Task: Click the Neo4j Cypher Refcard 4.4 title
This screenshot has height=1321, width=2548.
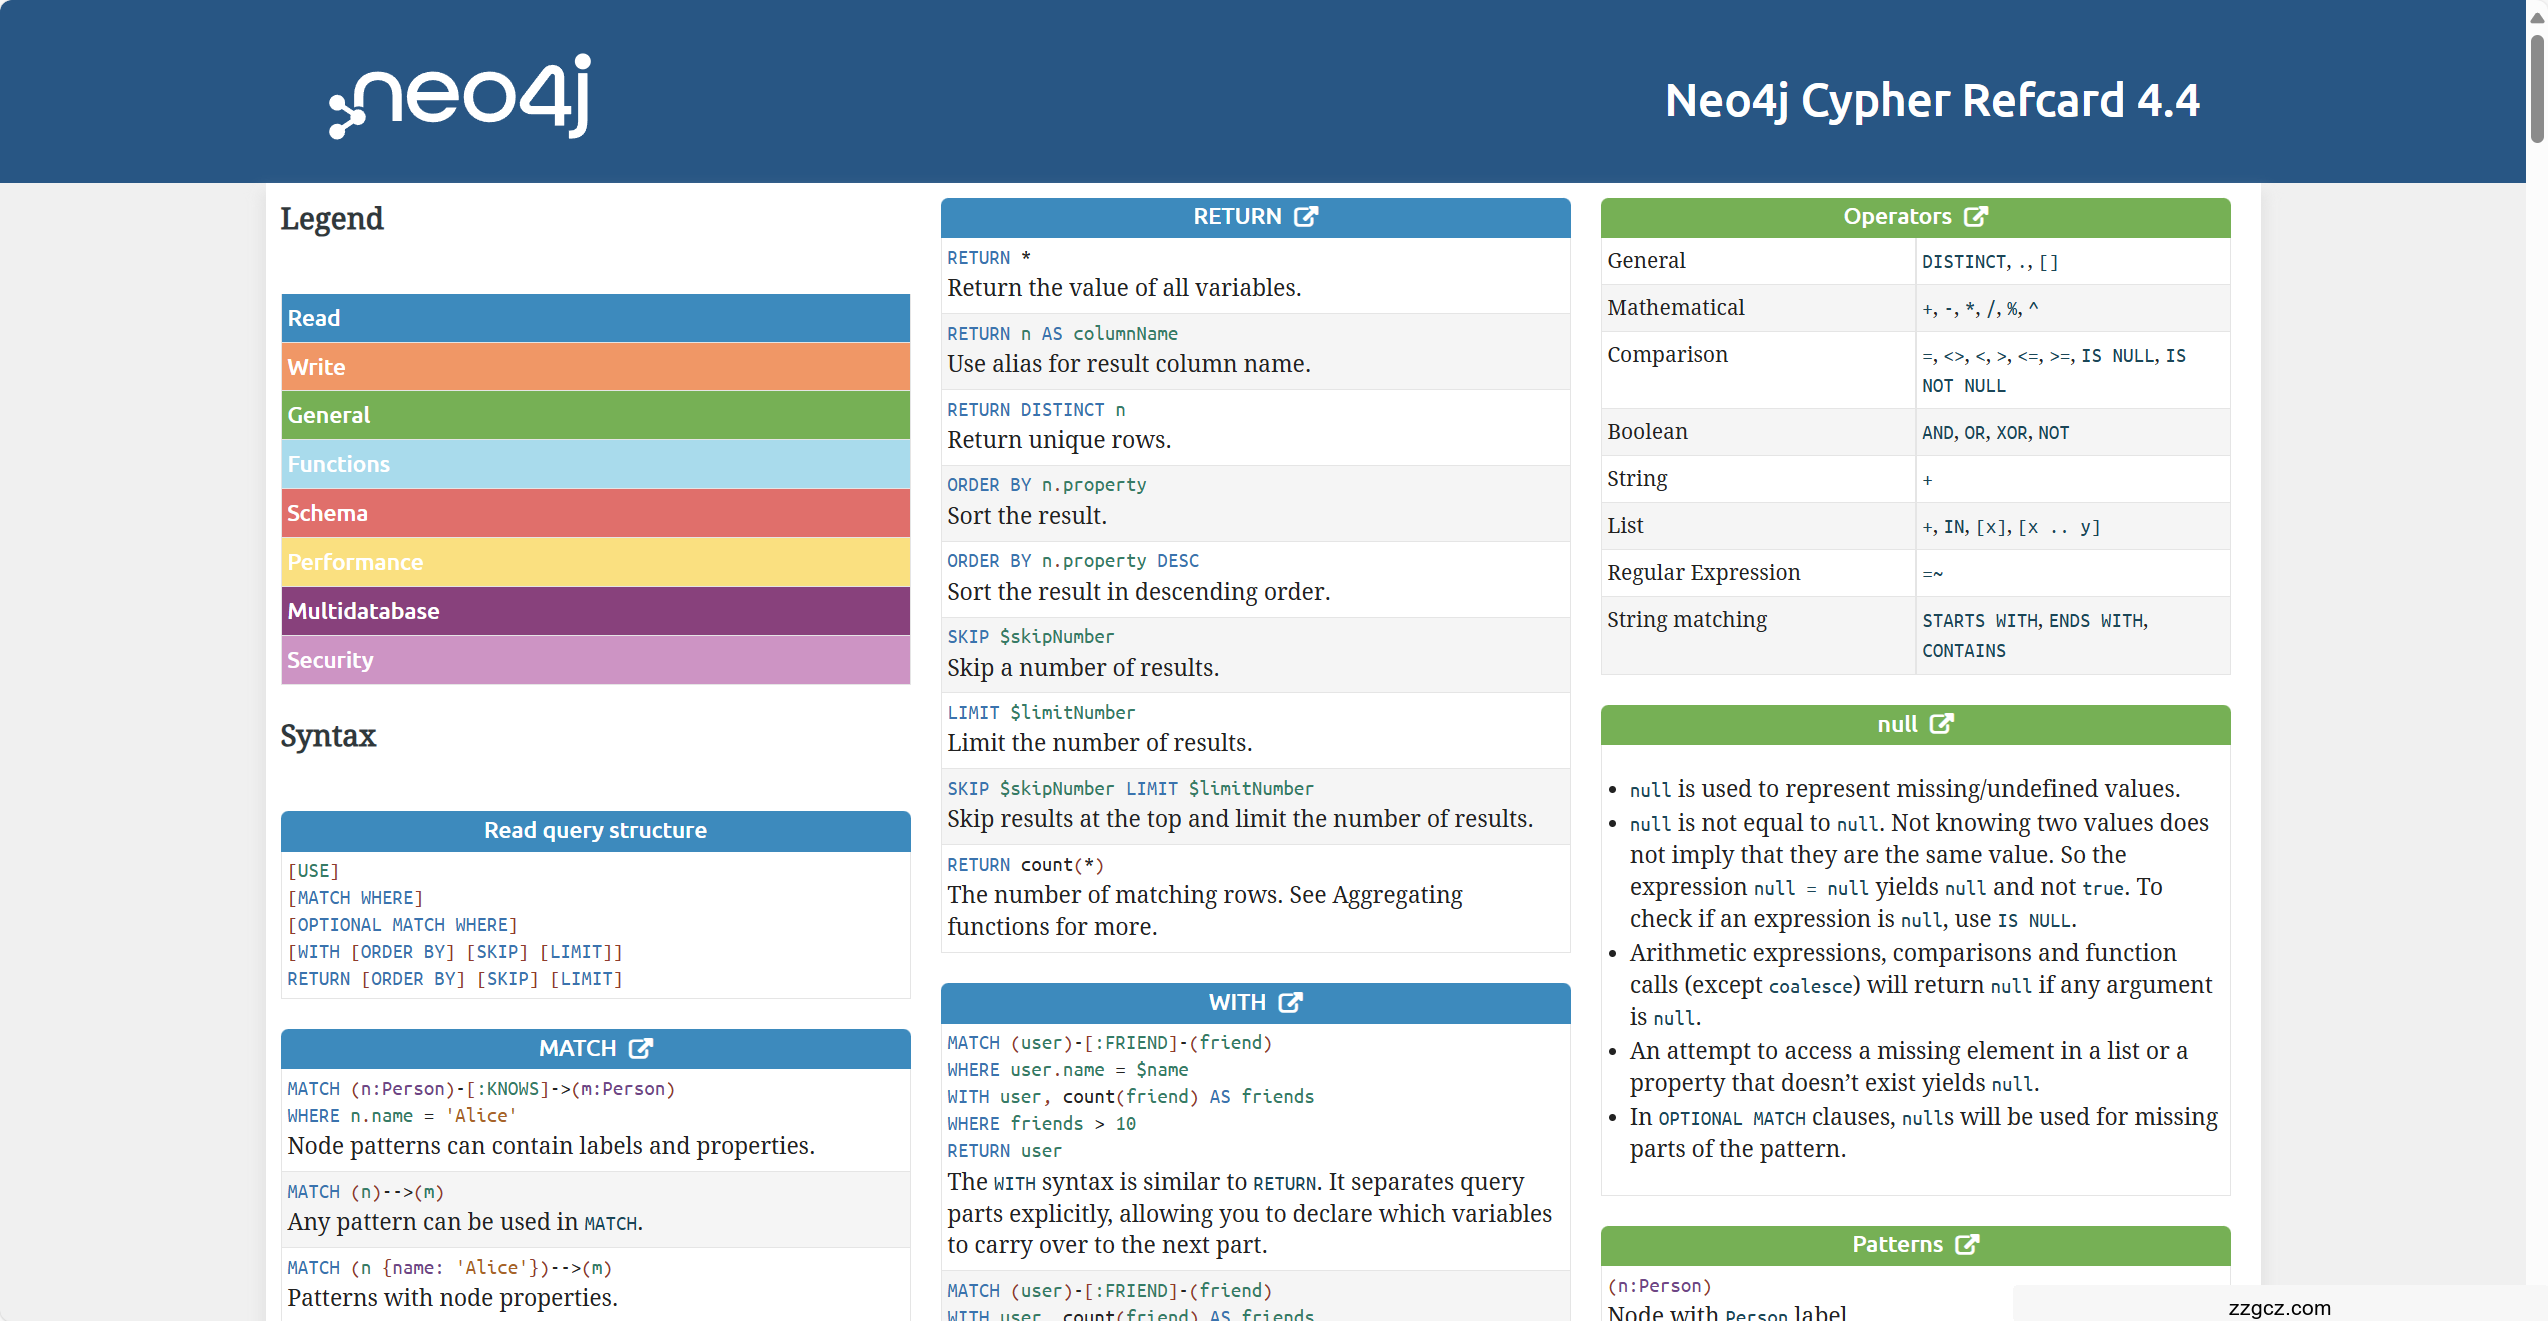Action: 1931,100
